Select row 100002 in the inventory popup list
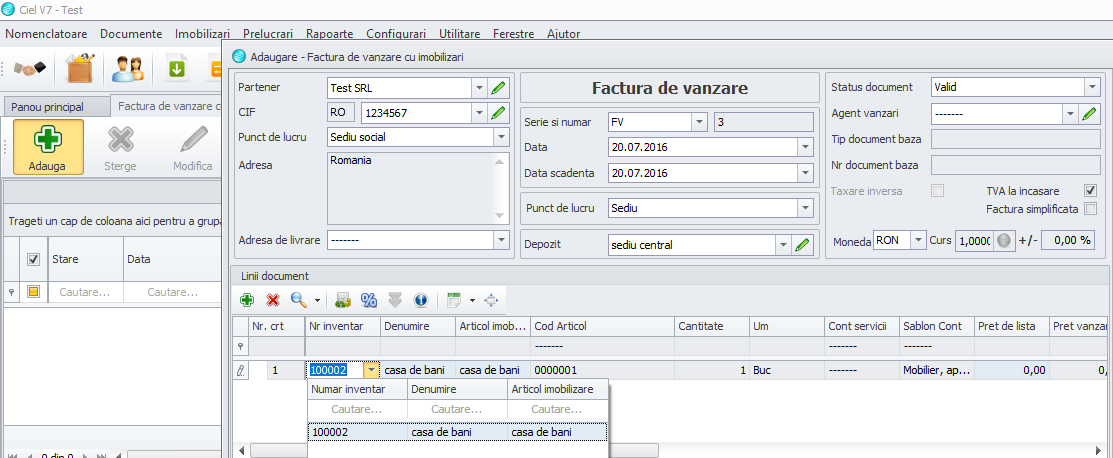Screen dimensions: 1113x458 click(x=457, y=432)
